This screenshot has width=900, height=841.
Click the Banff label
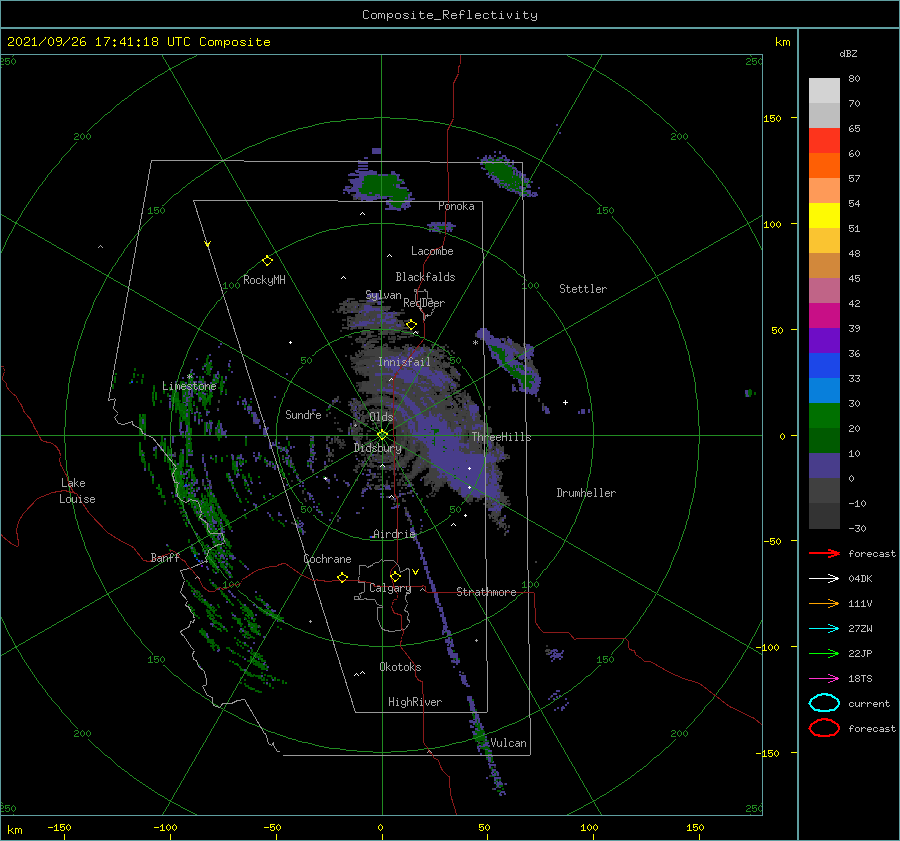tap(165, 557)
